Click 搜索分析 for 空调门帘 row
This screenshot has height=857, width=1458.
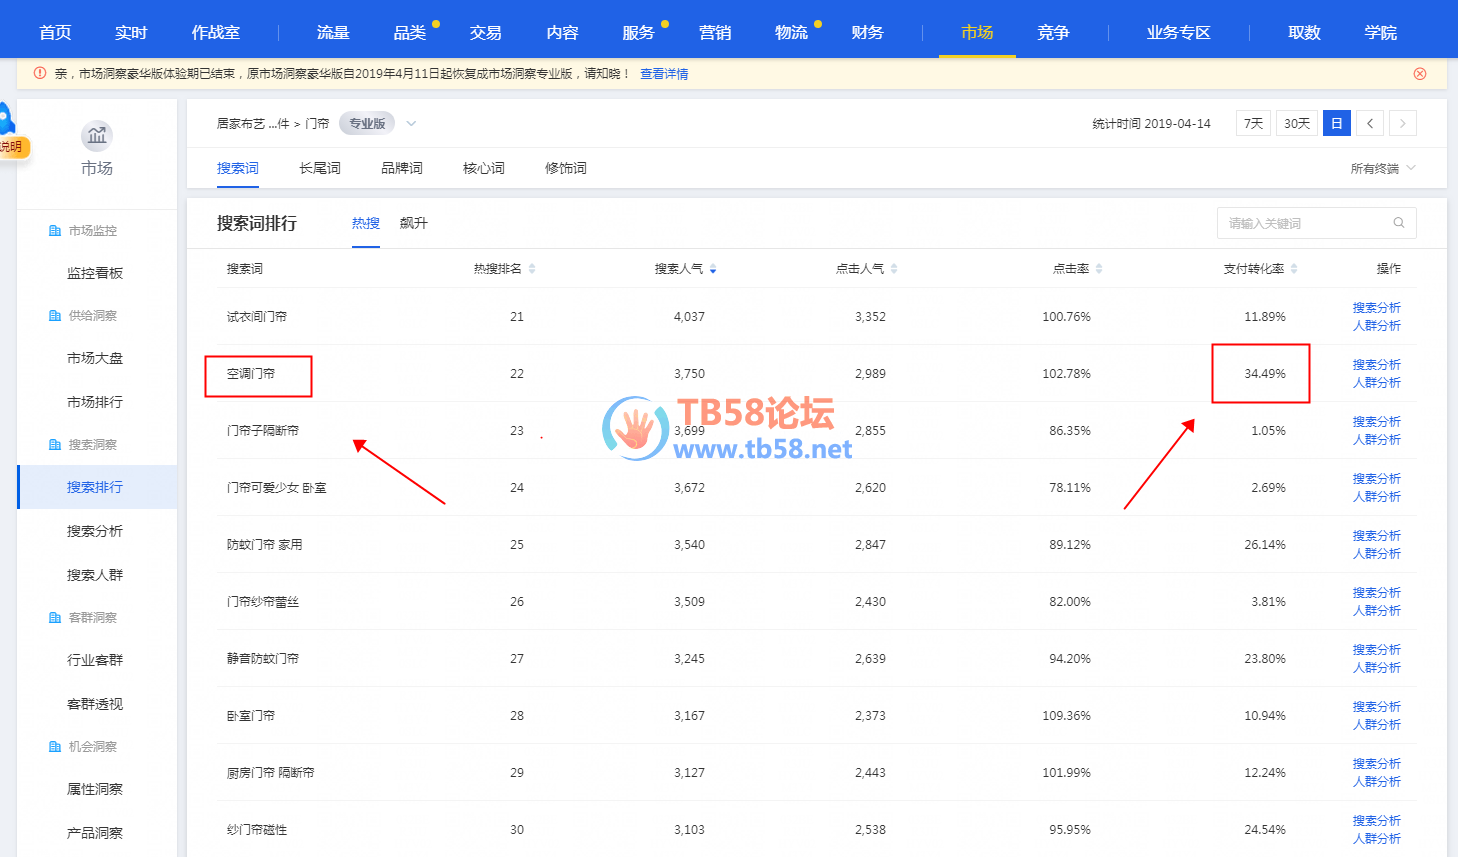pos(1376,365)
